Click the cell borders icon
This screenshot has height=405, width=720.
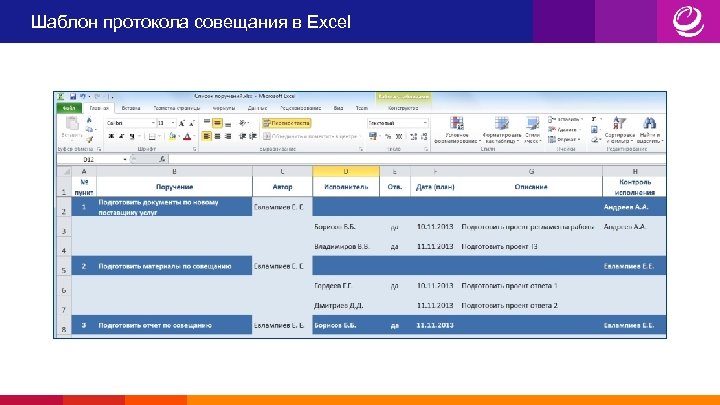pos(152,136)
